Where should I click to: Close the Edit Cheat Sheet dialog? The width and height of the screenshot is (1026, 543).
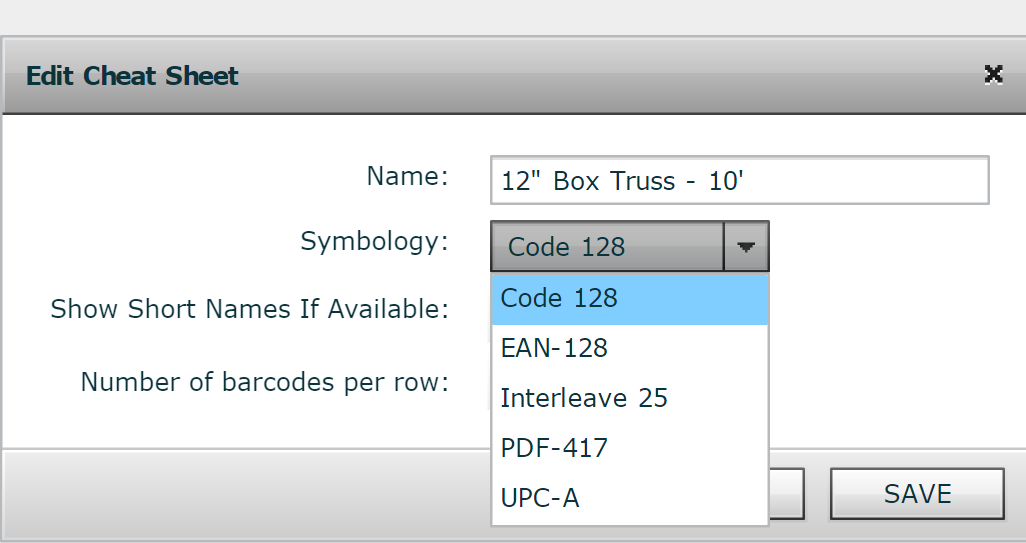(x=993, y=74)
